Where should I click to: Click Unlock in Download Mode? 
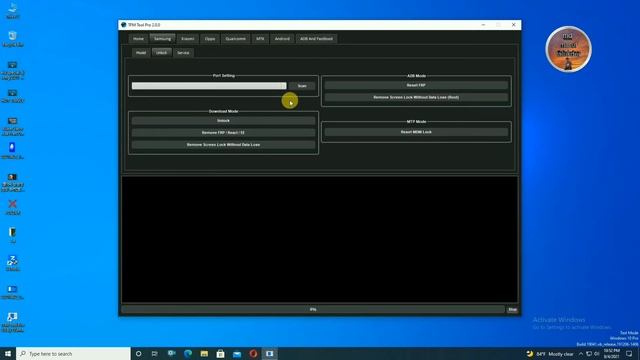(223, 121)
